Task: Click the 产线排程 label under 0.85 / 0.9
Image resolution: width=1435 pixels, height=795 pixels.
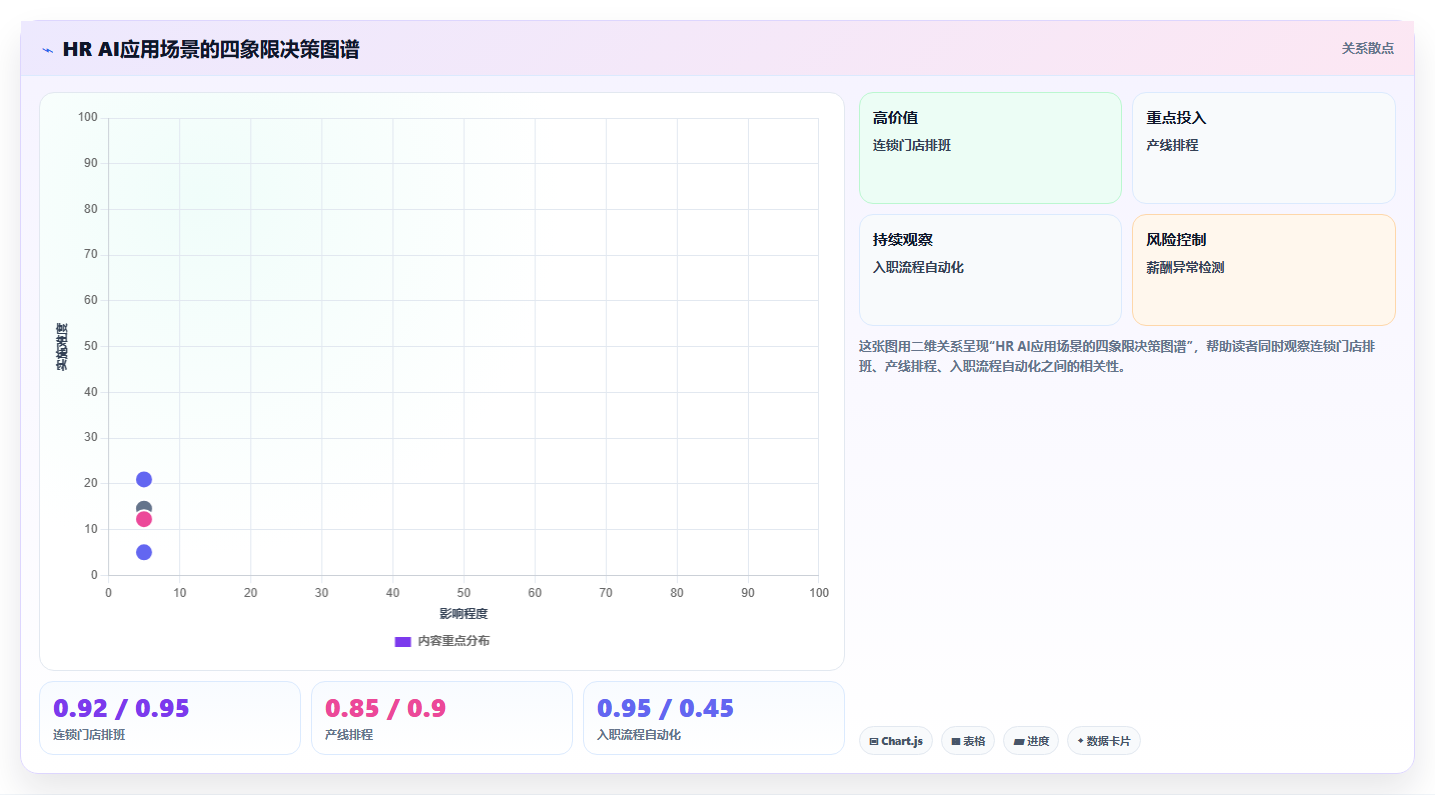Action: (x=349, y=735)
